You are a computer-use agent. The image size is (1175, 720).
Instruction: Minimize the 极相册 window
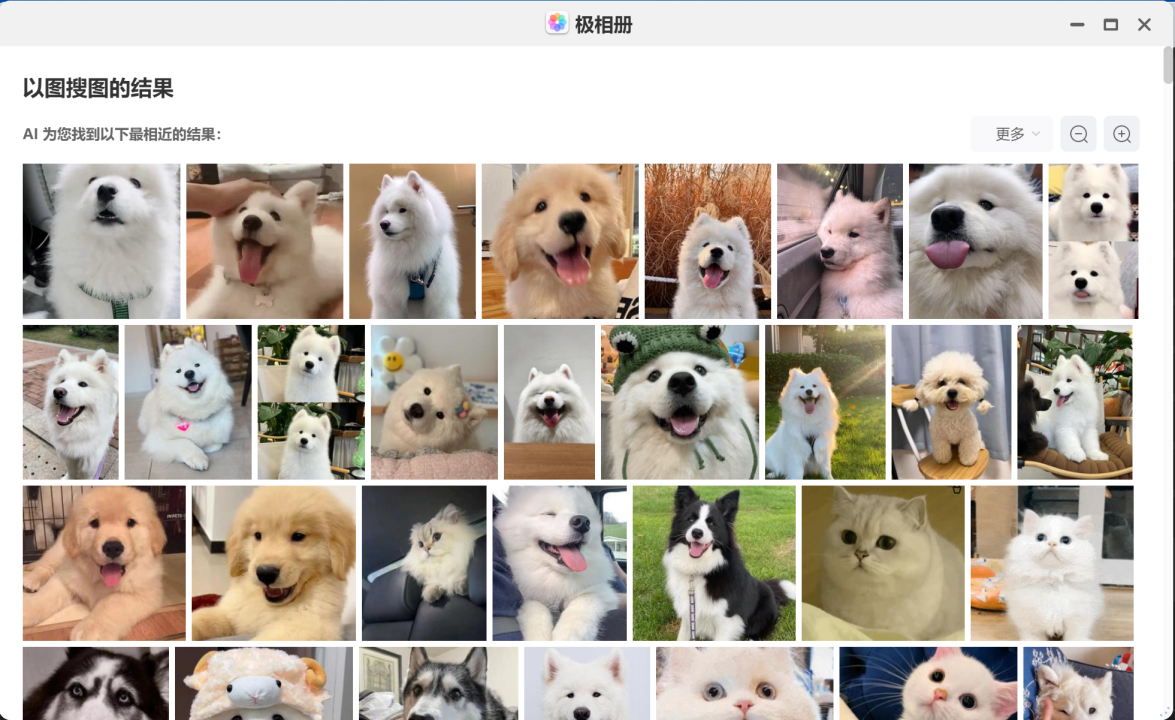(x=1078, y=25)
